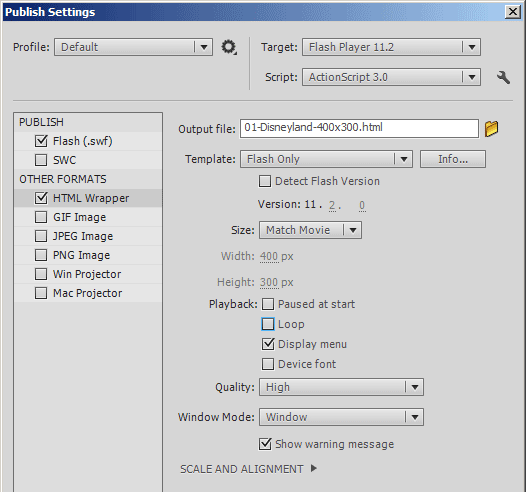Enable PNG Image format checkbox
The width and height of the screenshot is (526, 492).
click(41, 255)
